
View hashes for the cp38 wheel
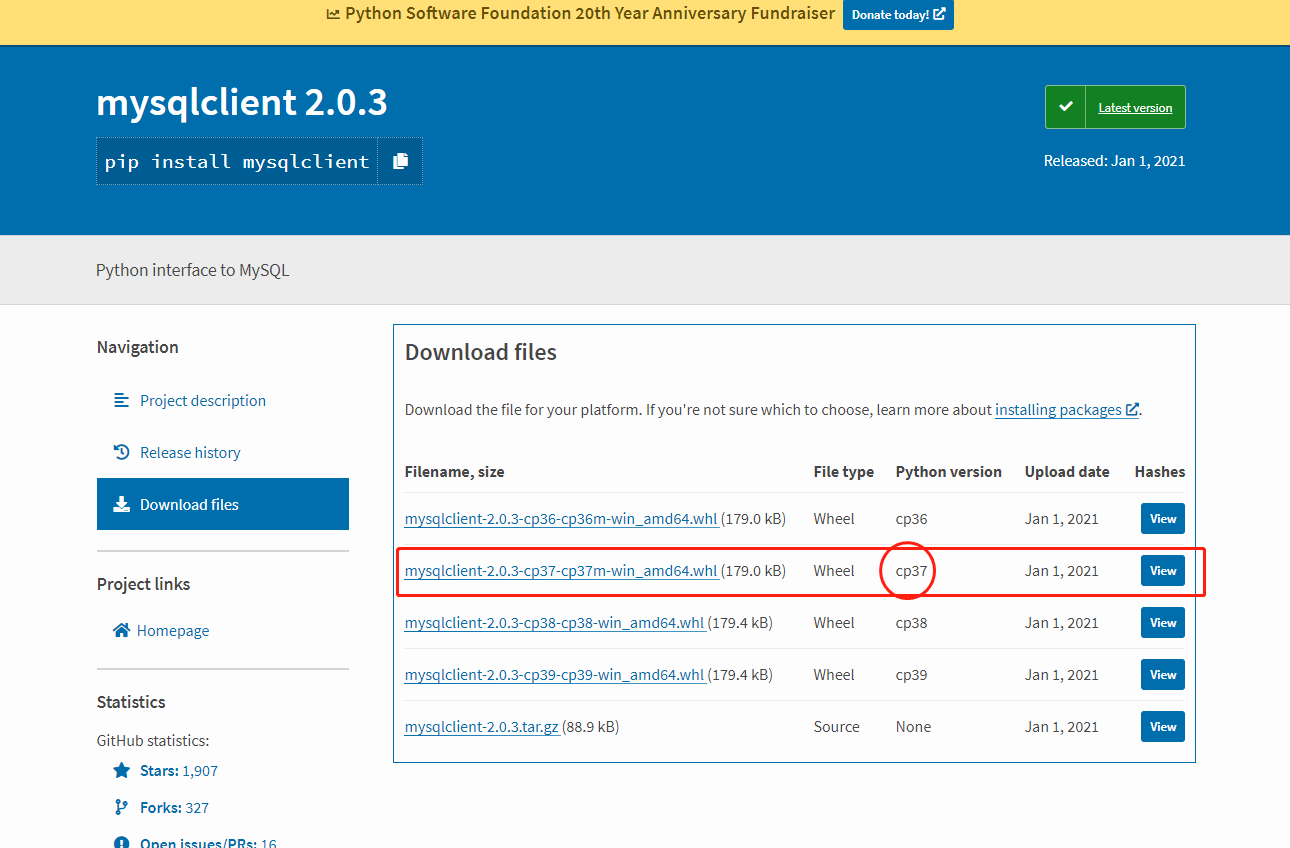(1163, 622)
